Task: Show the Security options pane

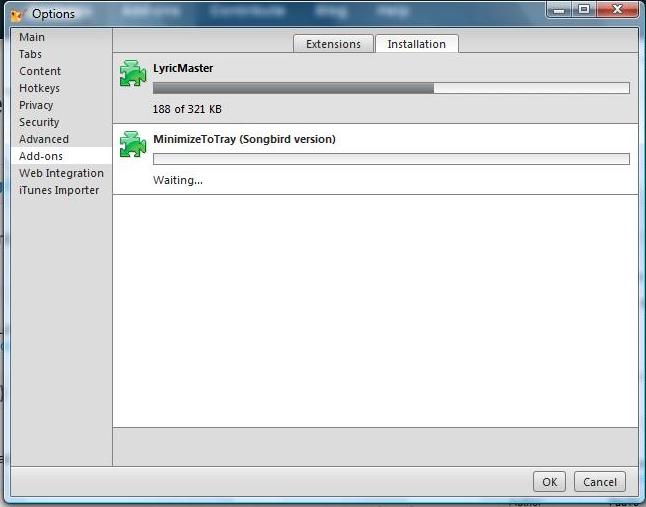Action: (x=39, y=122)
